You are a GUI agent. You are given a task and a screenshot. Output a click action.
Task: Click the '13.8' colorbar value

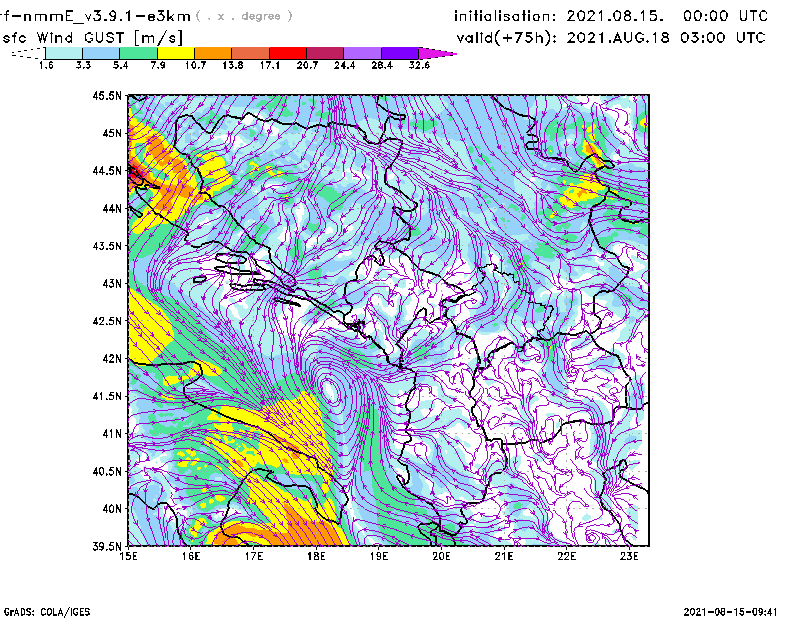pyautogui.click(x=233, y=65)
